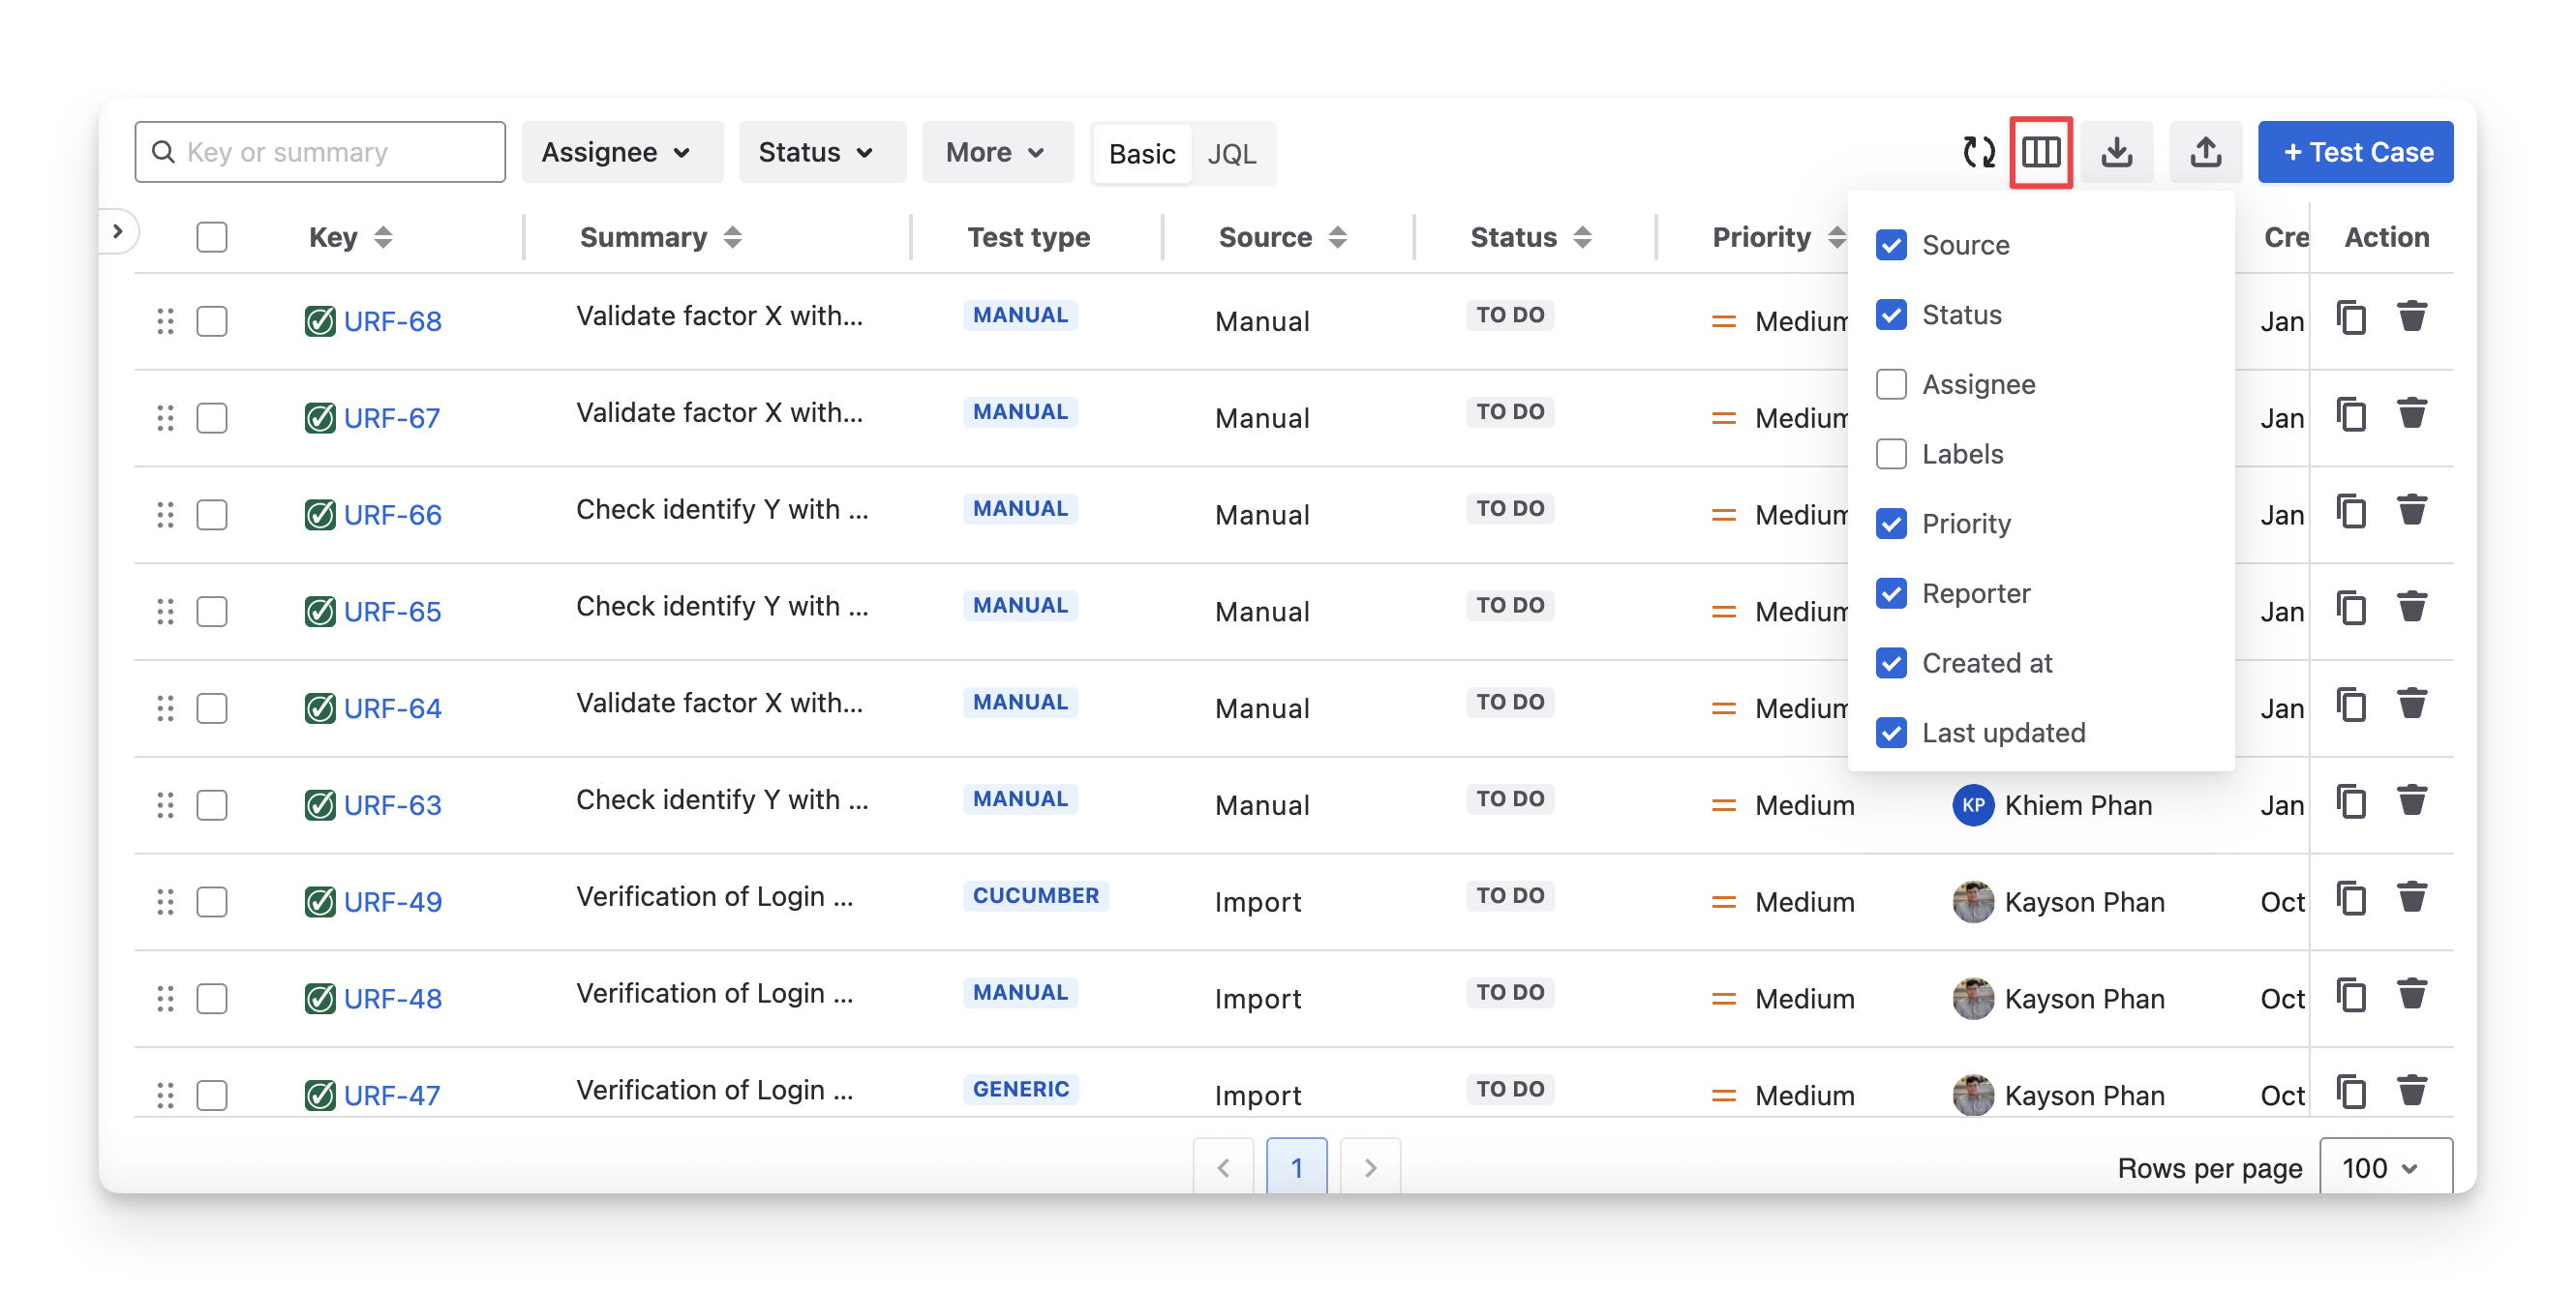The height and width of the screenshot is (1292, 2576).
Task: Expand the left sidebar chevron
Action: pos(118,231)
